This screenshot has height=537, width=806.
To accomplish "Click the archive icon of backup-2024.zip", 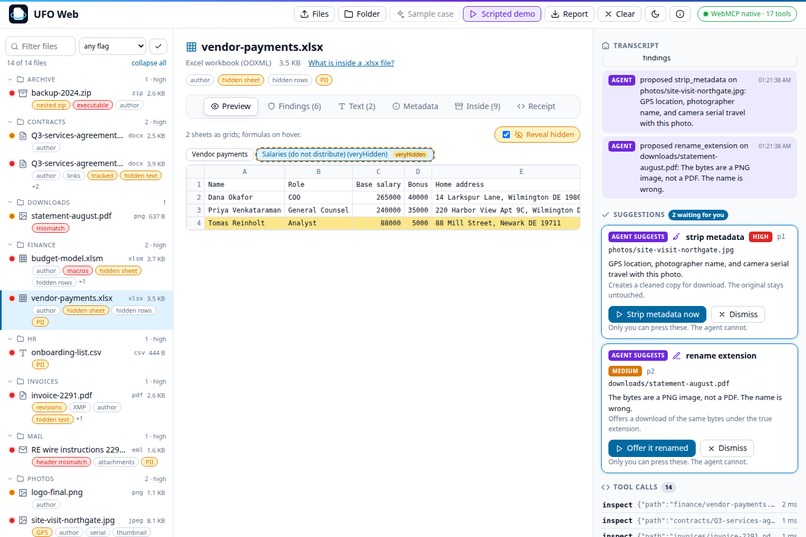I will click(23, 93).
